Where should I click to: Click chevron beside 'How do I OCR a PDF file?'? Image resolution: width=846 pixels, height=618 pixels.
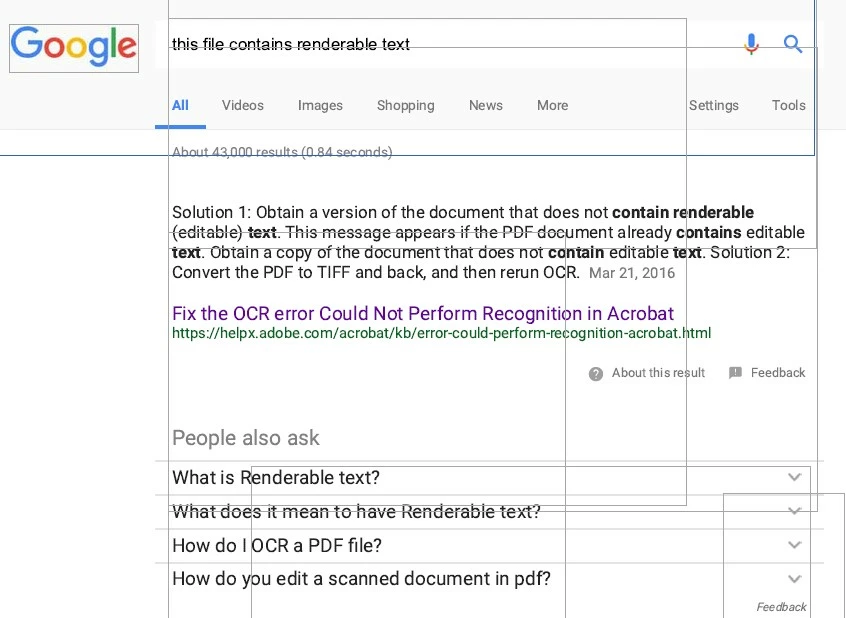point(794,545)
